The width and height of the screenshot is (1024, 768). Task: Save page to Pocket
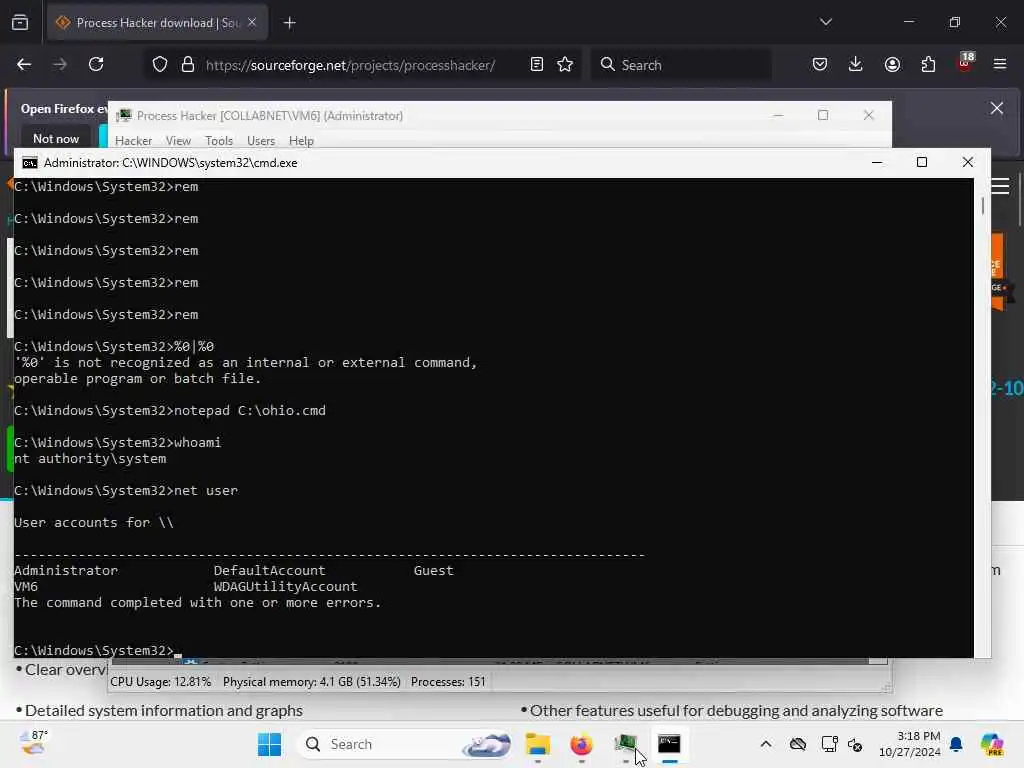pos(820,65)
